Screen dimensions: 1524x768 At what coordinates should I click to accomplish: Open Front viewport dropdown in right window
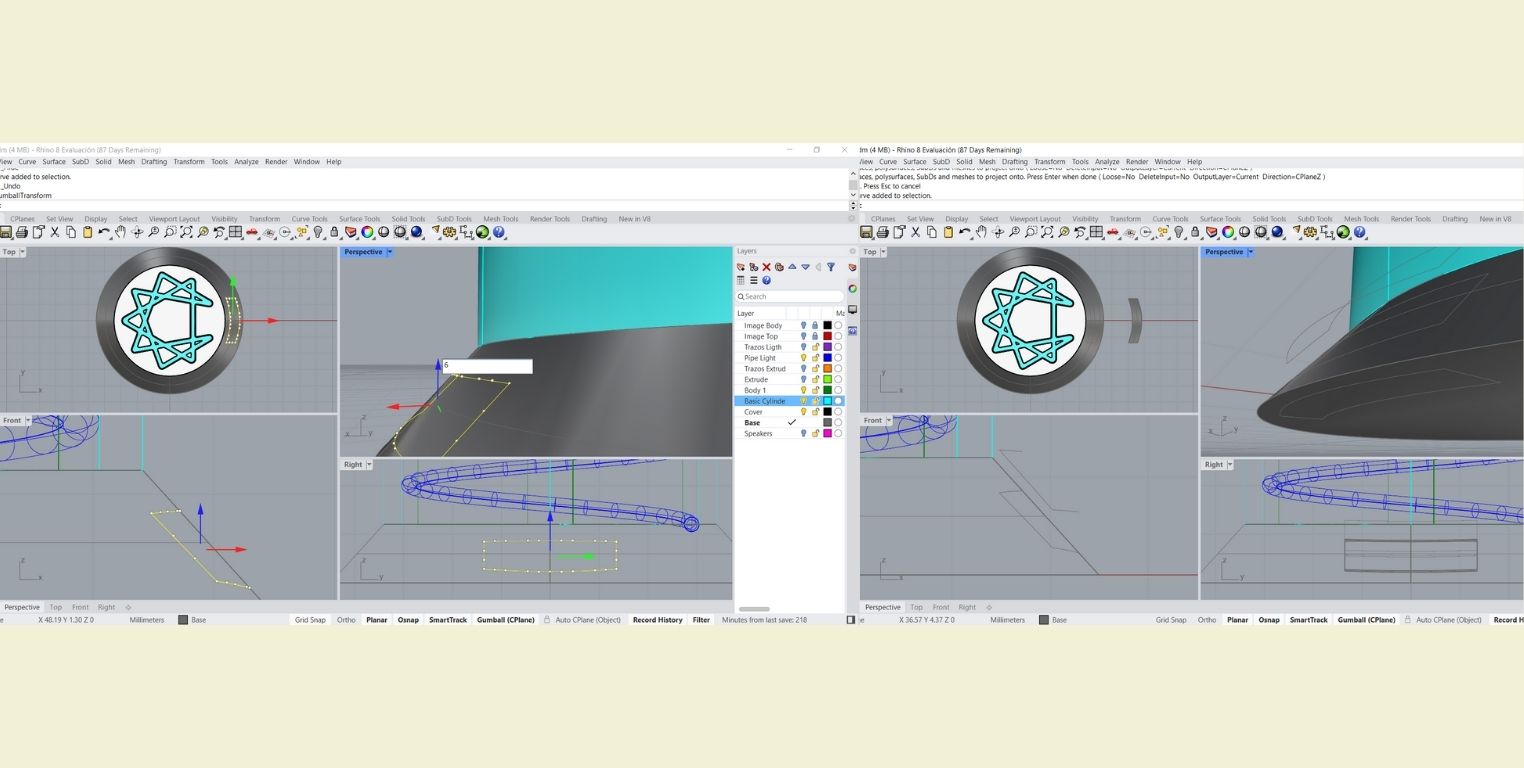890,420
